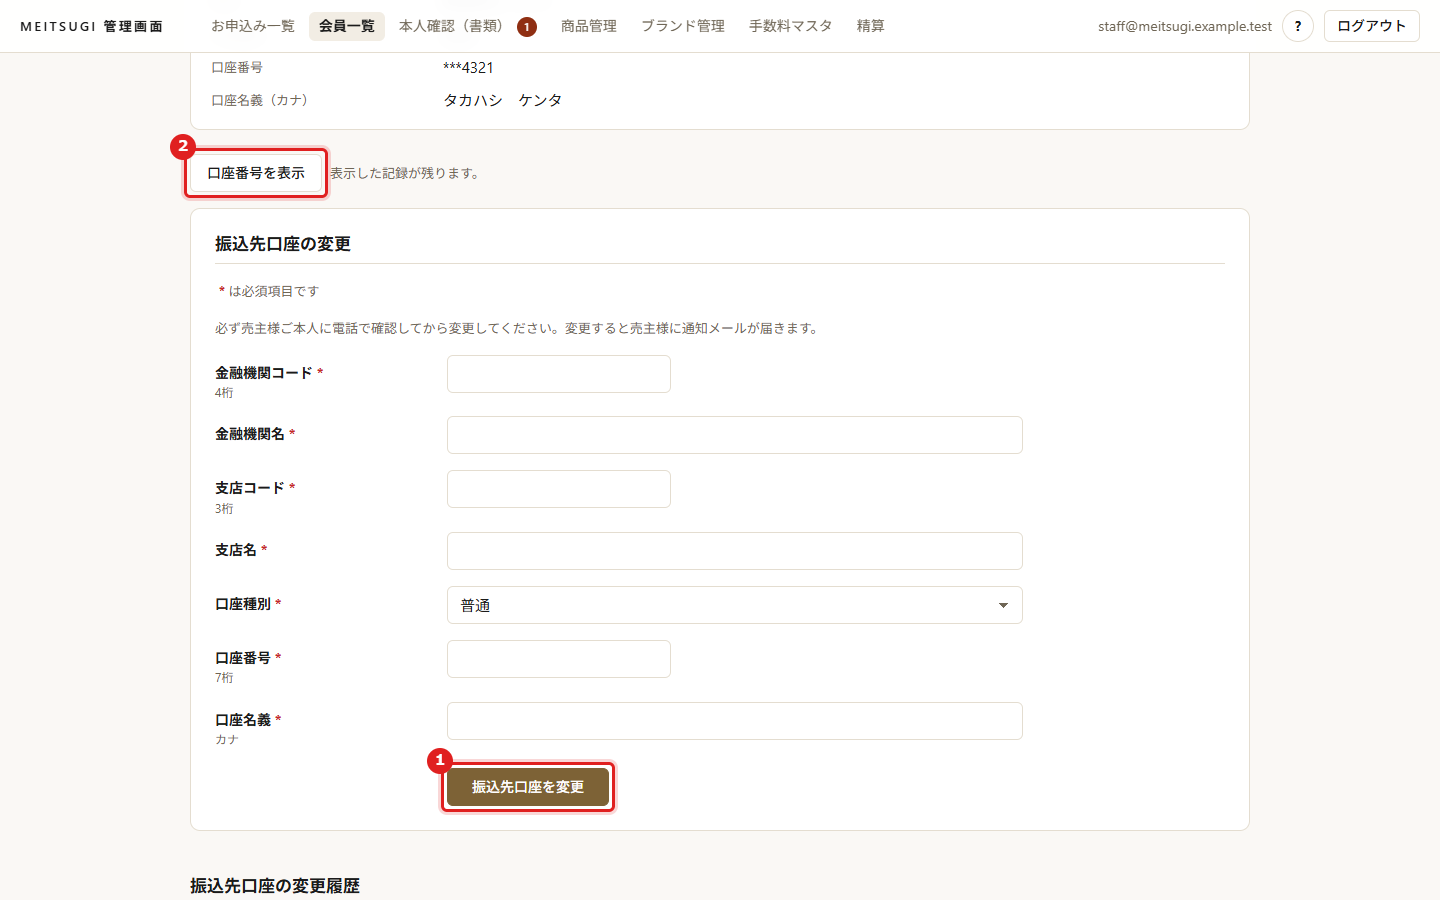This screenshot has width=1440, height=900.
Task: Select the ブランド管理 menu item
Action: point(683,26)
